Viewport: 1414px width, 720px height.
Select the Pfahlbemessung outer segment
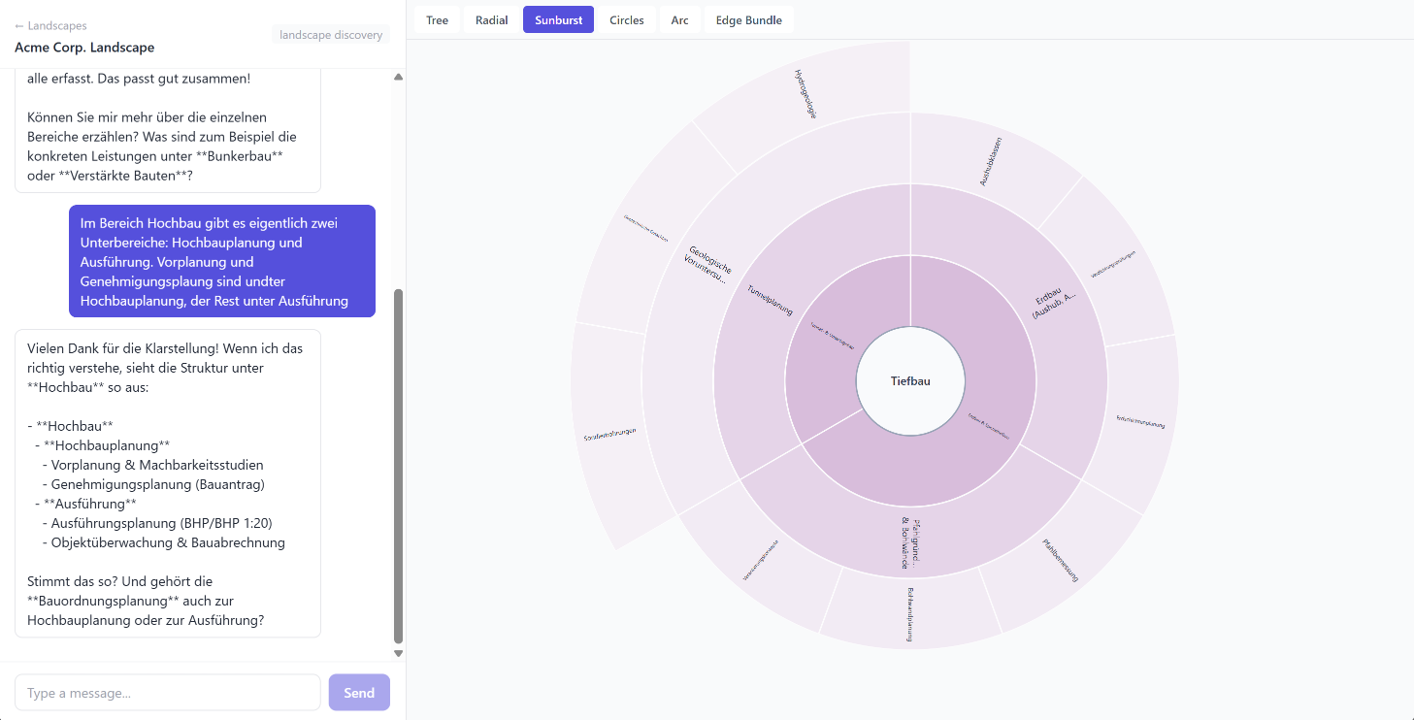pyautogui.click(x=1062, y=562)
